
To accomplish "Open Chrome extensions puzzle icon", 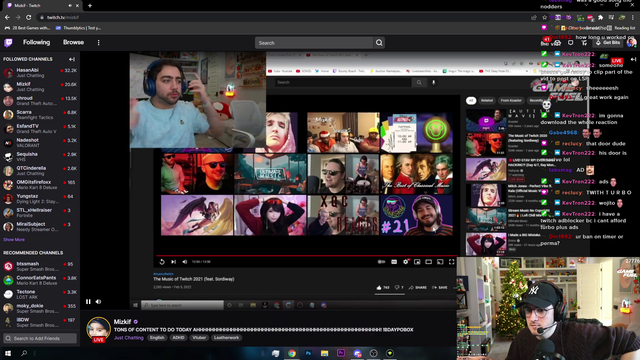I will (600, 18).
